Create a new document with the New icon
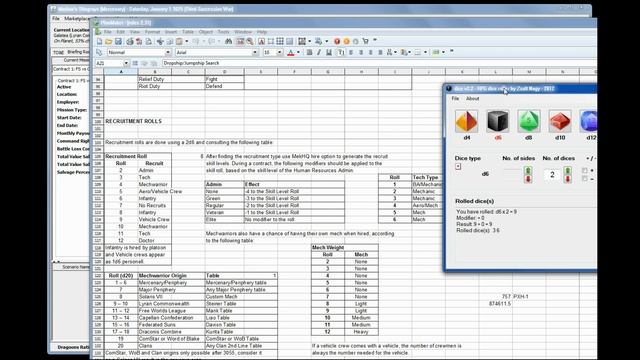This screenshot has width=640, height=360. point(99,41)
